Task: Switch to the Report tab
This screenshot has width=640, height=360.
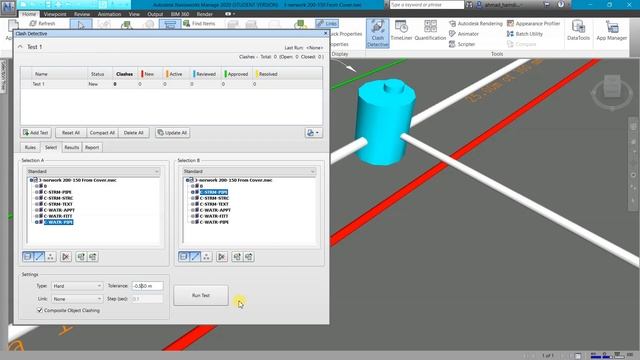Action: [92, 147]
